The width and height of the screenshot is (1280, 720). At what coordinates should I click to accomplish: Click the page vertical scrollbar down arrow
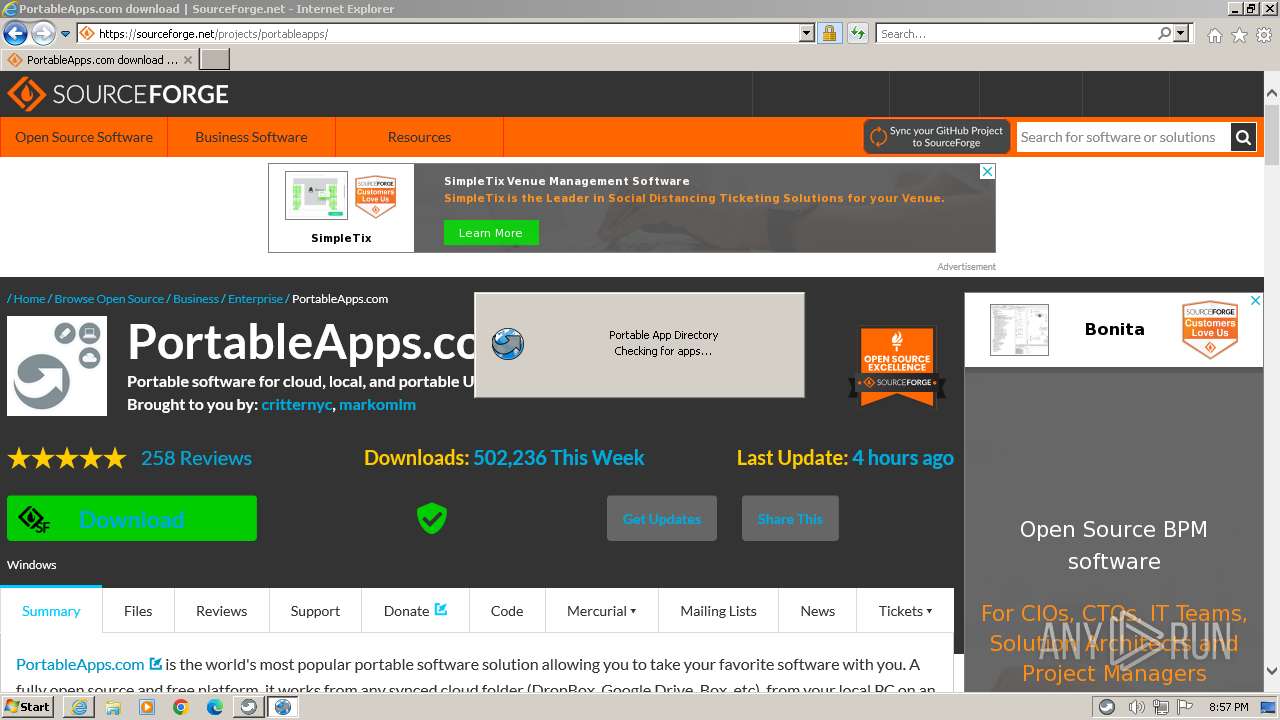1271,671
